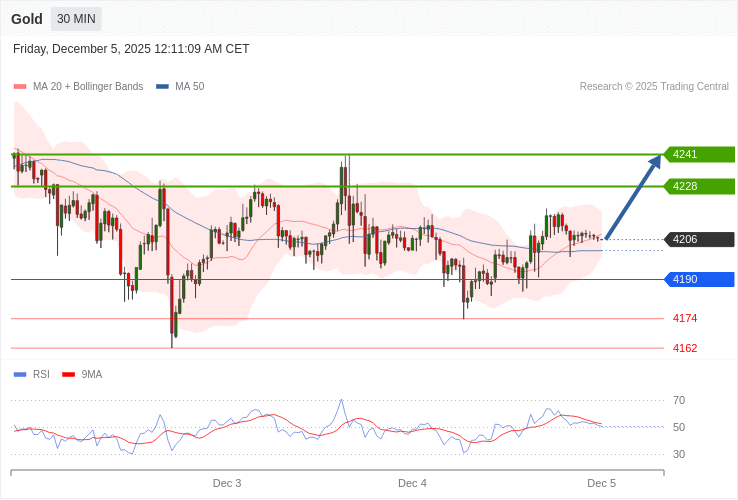The width and height of the screenshot is (738, 500).
Task: Toggle the RSI indicator legend entry
Action: [41, 374]
